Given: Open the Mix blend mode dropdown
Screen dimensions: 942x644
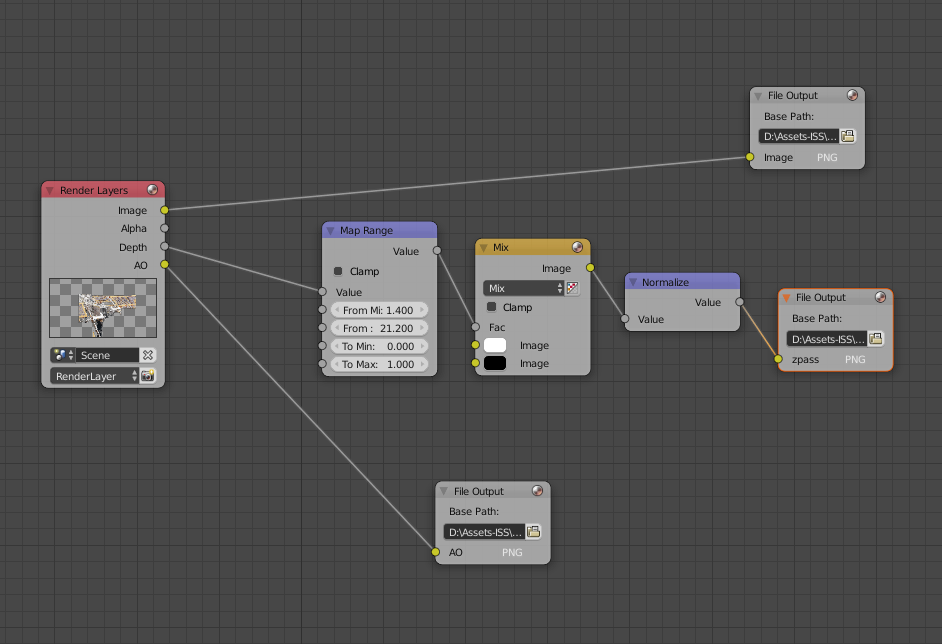Looking at the screenshot, I should coord(523,288).
